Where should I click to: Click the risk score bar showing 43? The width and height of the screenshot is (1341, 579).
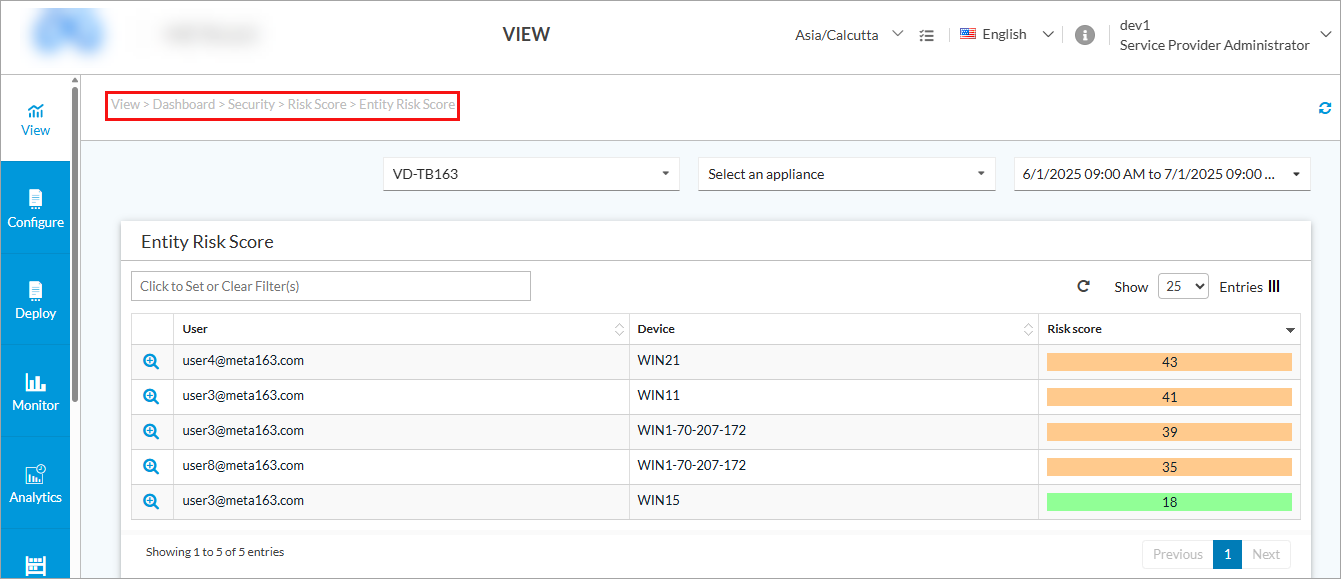pyautogui.click(x=1169, y=362)
